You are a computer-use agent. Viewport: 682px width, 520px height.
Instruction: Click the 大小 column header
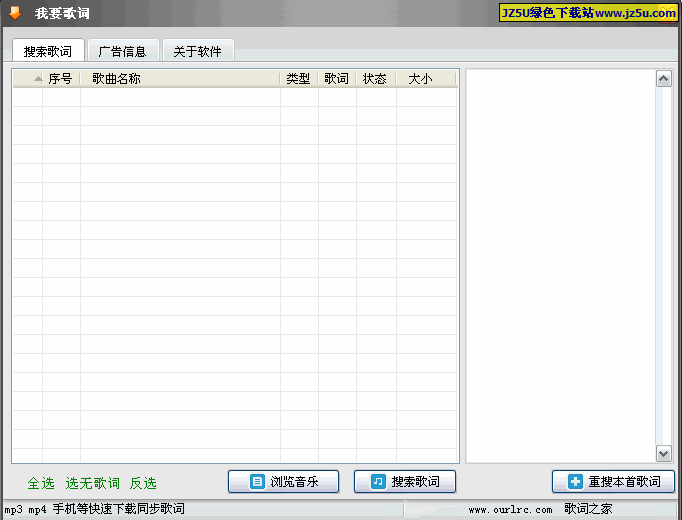click(425, 79)
